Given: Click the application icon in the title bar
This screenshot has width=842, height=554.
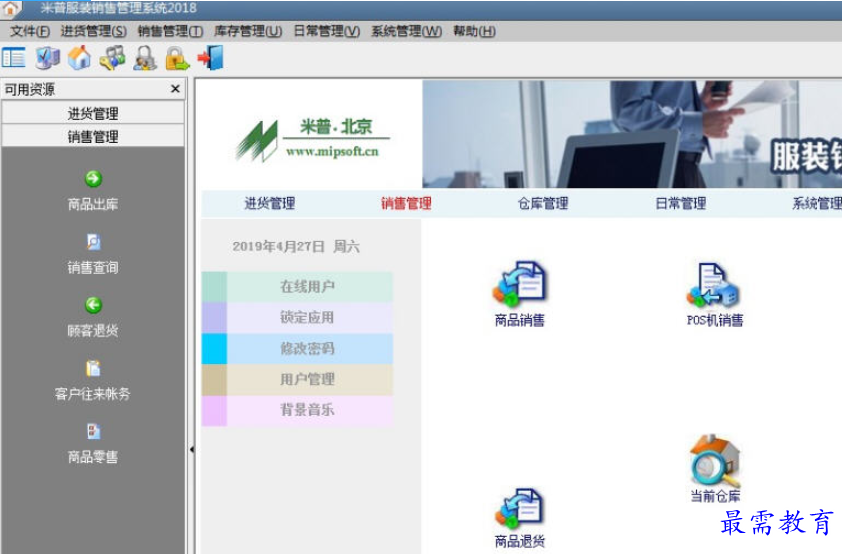Looking at the screenshot, I should (x=10, y=8).
